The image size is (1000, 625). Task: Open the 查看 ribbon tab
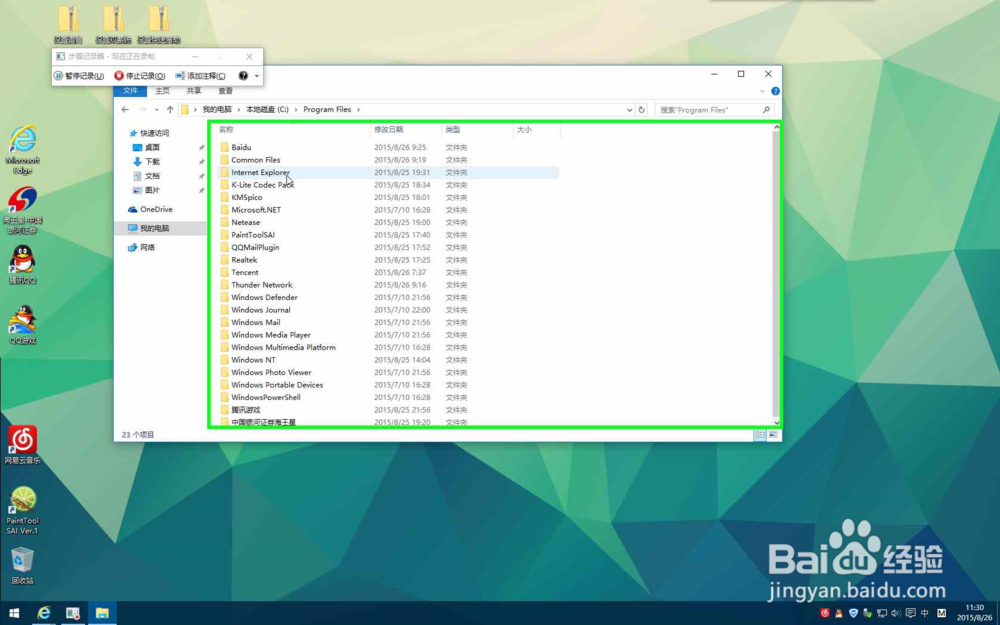pos(225,91)
